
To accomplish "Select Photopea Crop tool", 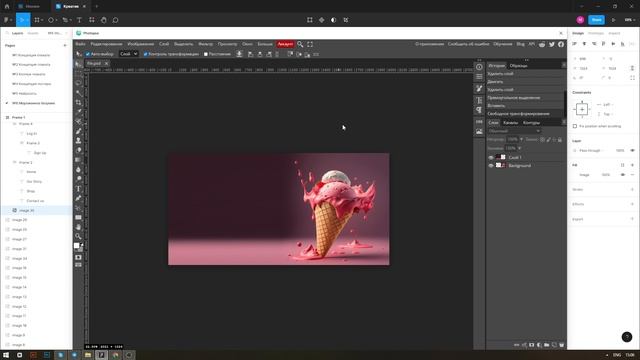I will click(78, 102).
